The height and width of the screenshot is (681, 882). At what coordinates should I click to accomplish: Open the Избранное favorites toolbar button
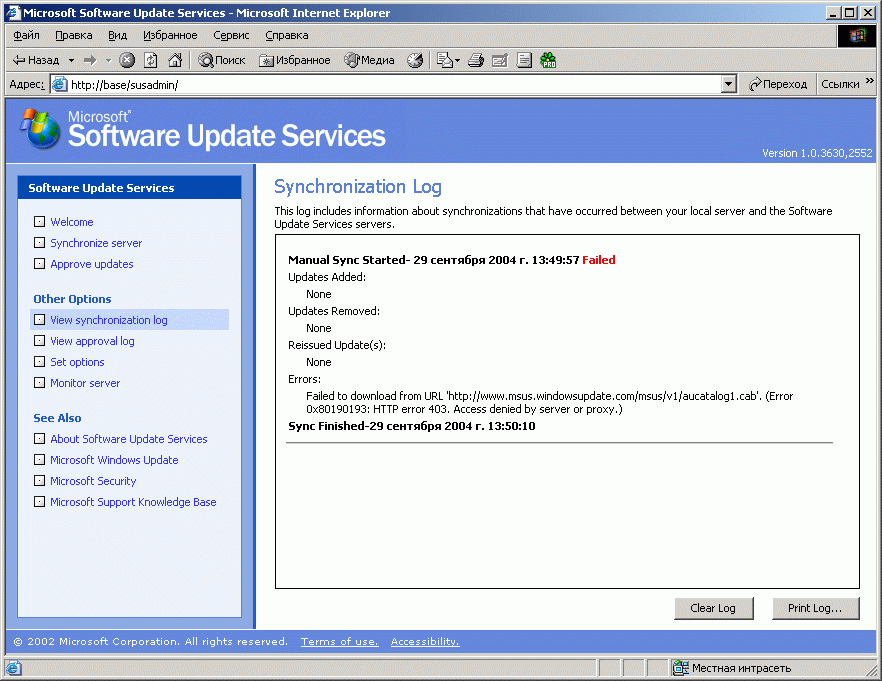295,60
